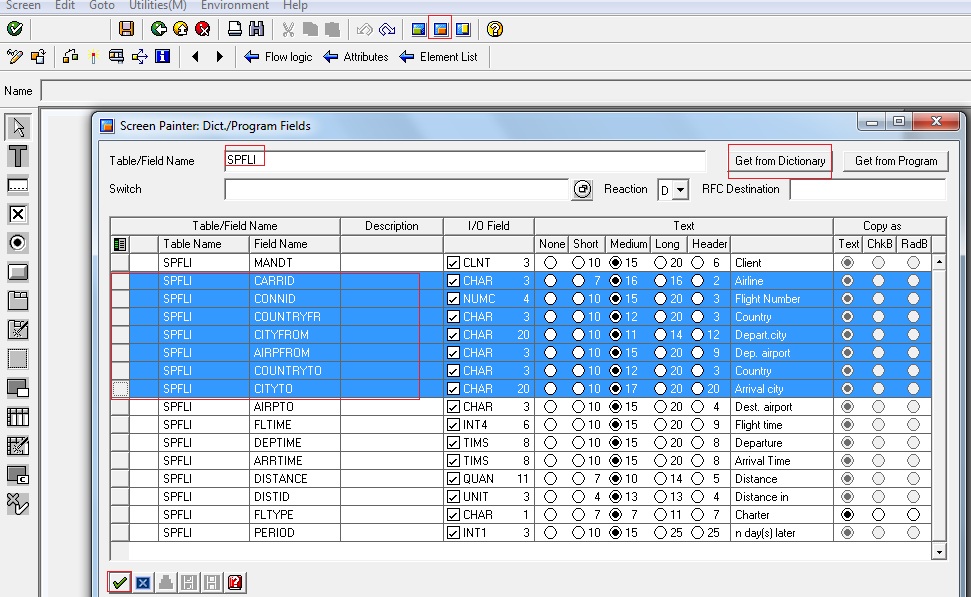Image resolution: width=971 pixels, height=597 pixels.
Task: Uncheck I/O Field checkbox for AIRPTO row
Action: 453,407
